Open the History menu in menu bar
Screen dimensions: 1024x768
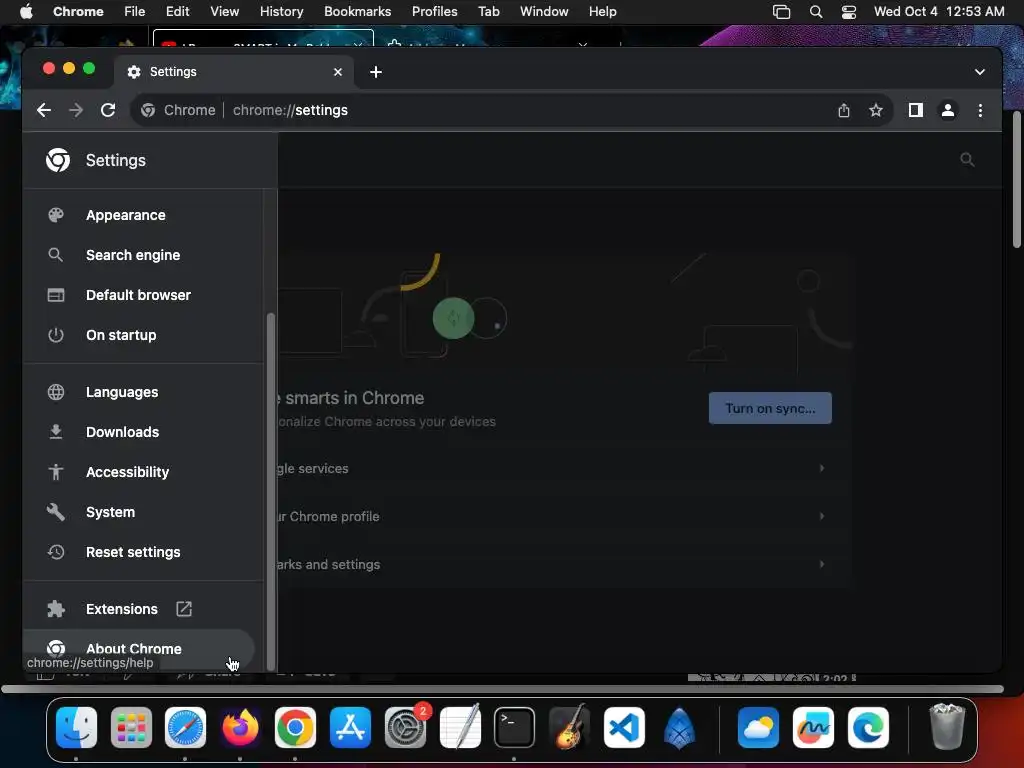[281, 11]
